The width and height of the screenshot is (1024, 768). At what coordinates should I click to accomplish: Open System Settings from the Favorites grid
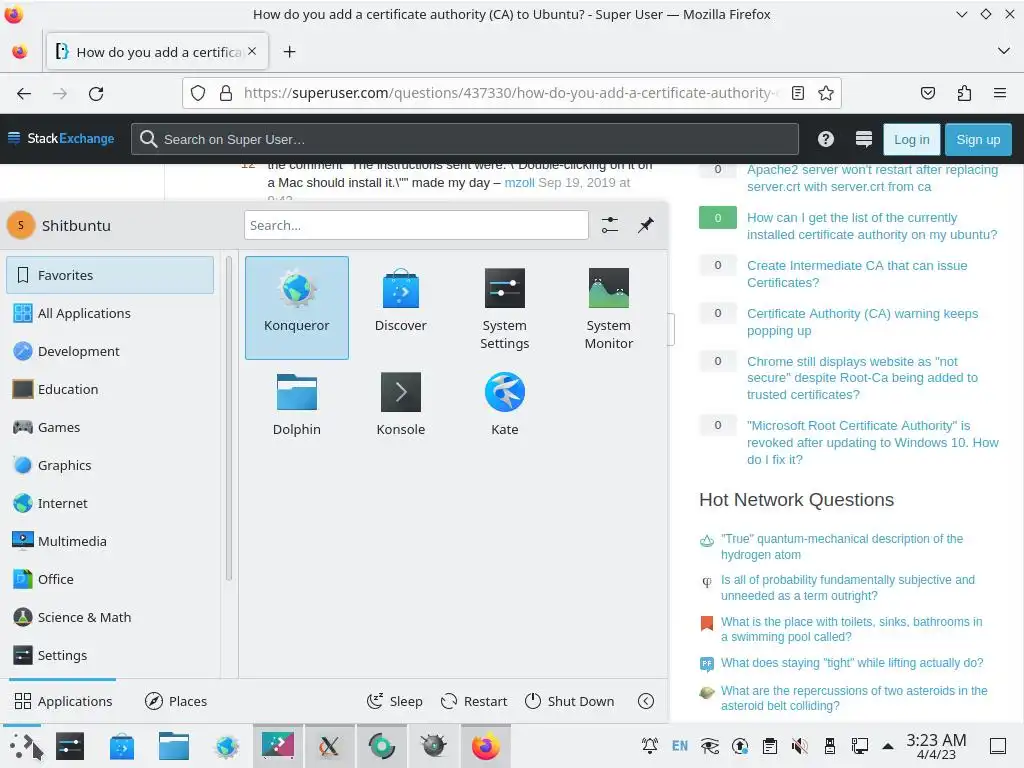(504, 308)
